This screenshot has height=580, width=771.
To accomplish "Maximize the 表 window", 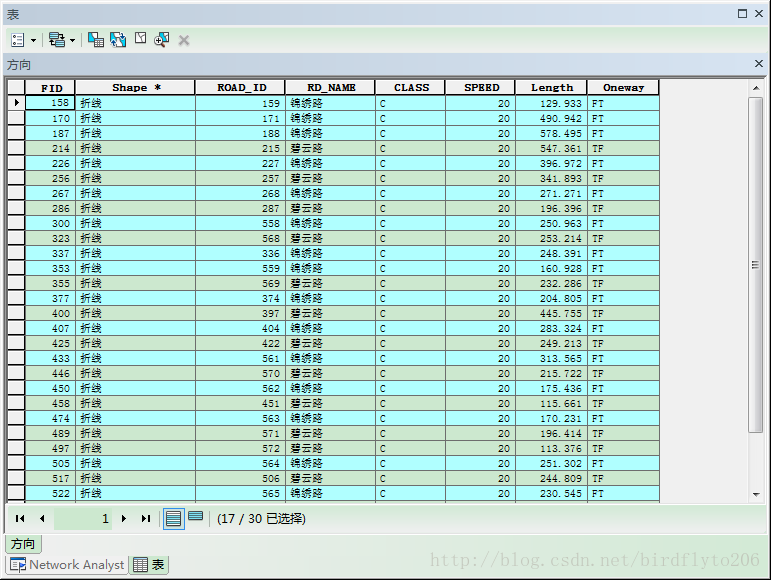I will click(742, 14).
